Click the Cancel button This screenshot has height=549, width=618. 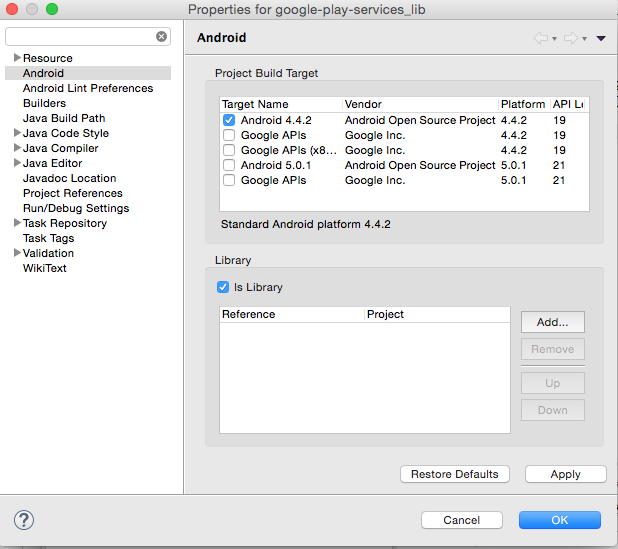click(x=462, y=520)
